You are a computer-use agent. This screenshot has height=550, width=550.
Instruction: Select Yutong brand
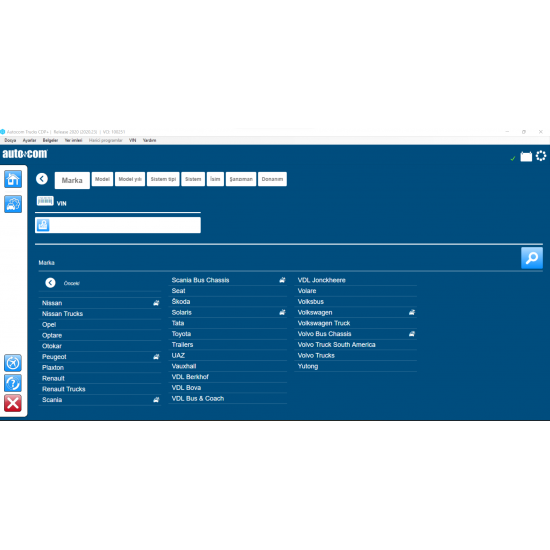pyautogui.click(x=356, y=366)
